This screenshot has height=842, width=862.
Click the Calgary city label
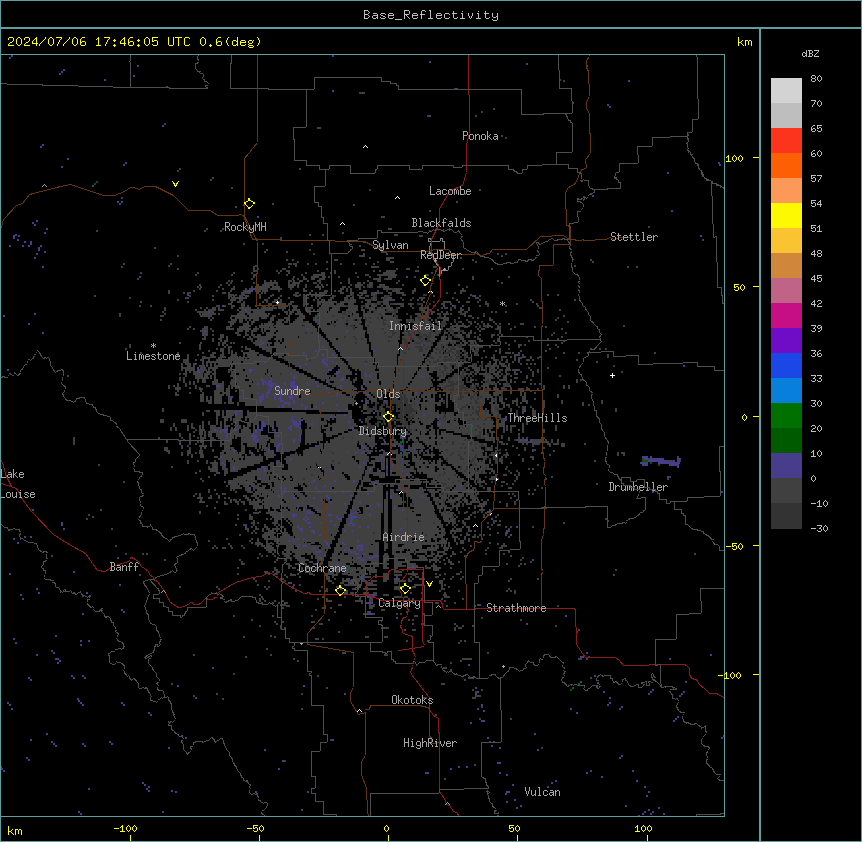(x=400, y=603)
